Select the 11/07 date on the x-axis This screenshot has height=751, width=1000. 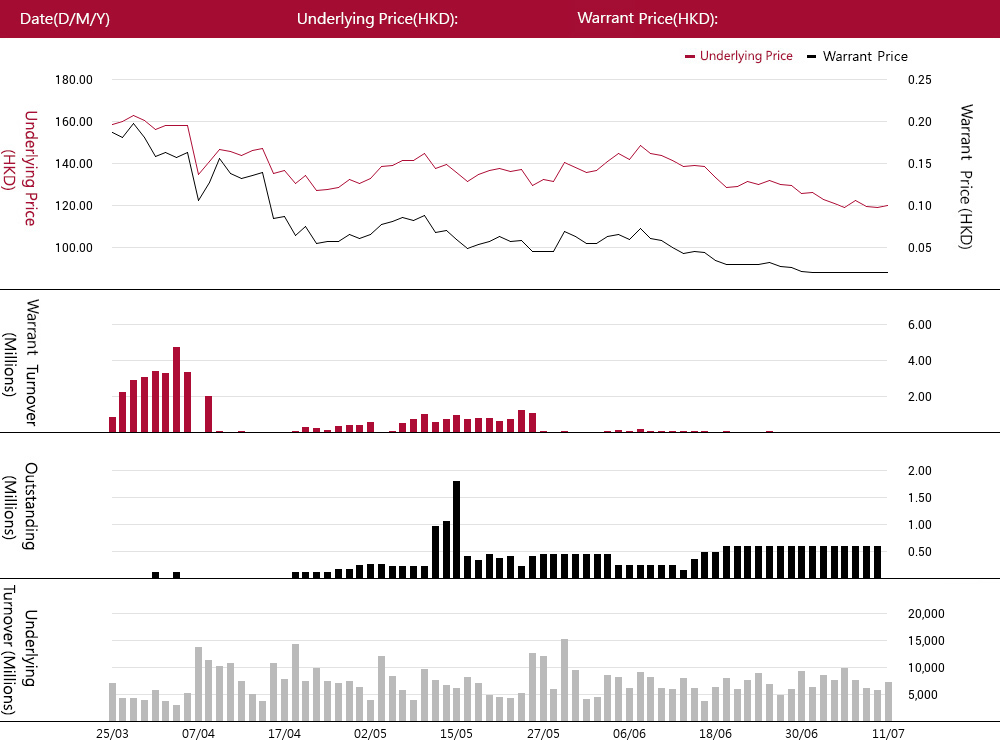[x=888, y=734]
